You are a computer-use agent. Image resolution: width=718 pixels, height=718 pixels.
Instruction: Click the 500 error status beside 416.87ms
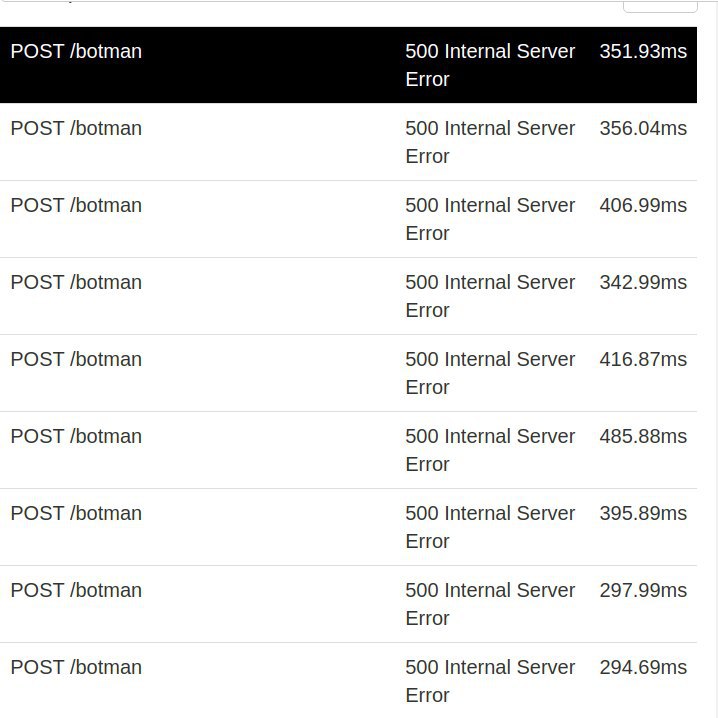click(x=490, y=373)
